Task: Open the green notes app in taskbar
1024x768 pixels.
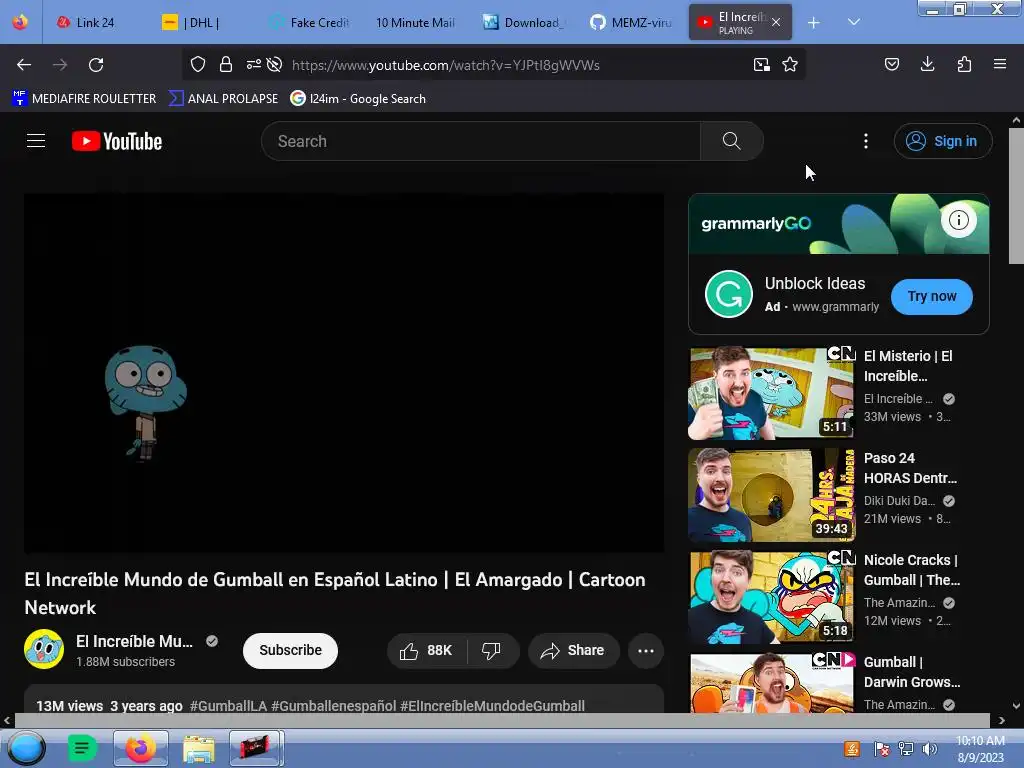Action: [82, 748]
